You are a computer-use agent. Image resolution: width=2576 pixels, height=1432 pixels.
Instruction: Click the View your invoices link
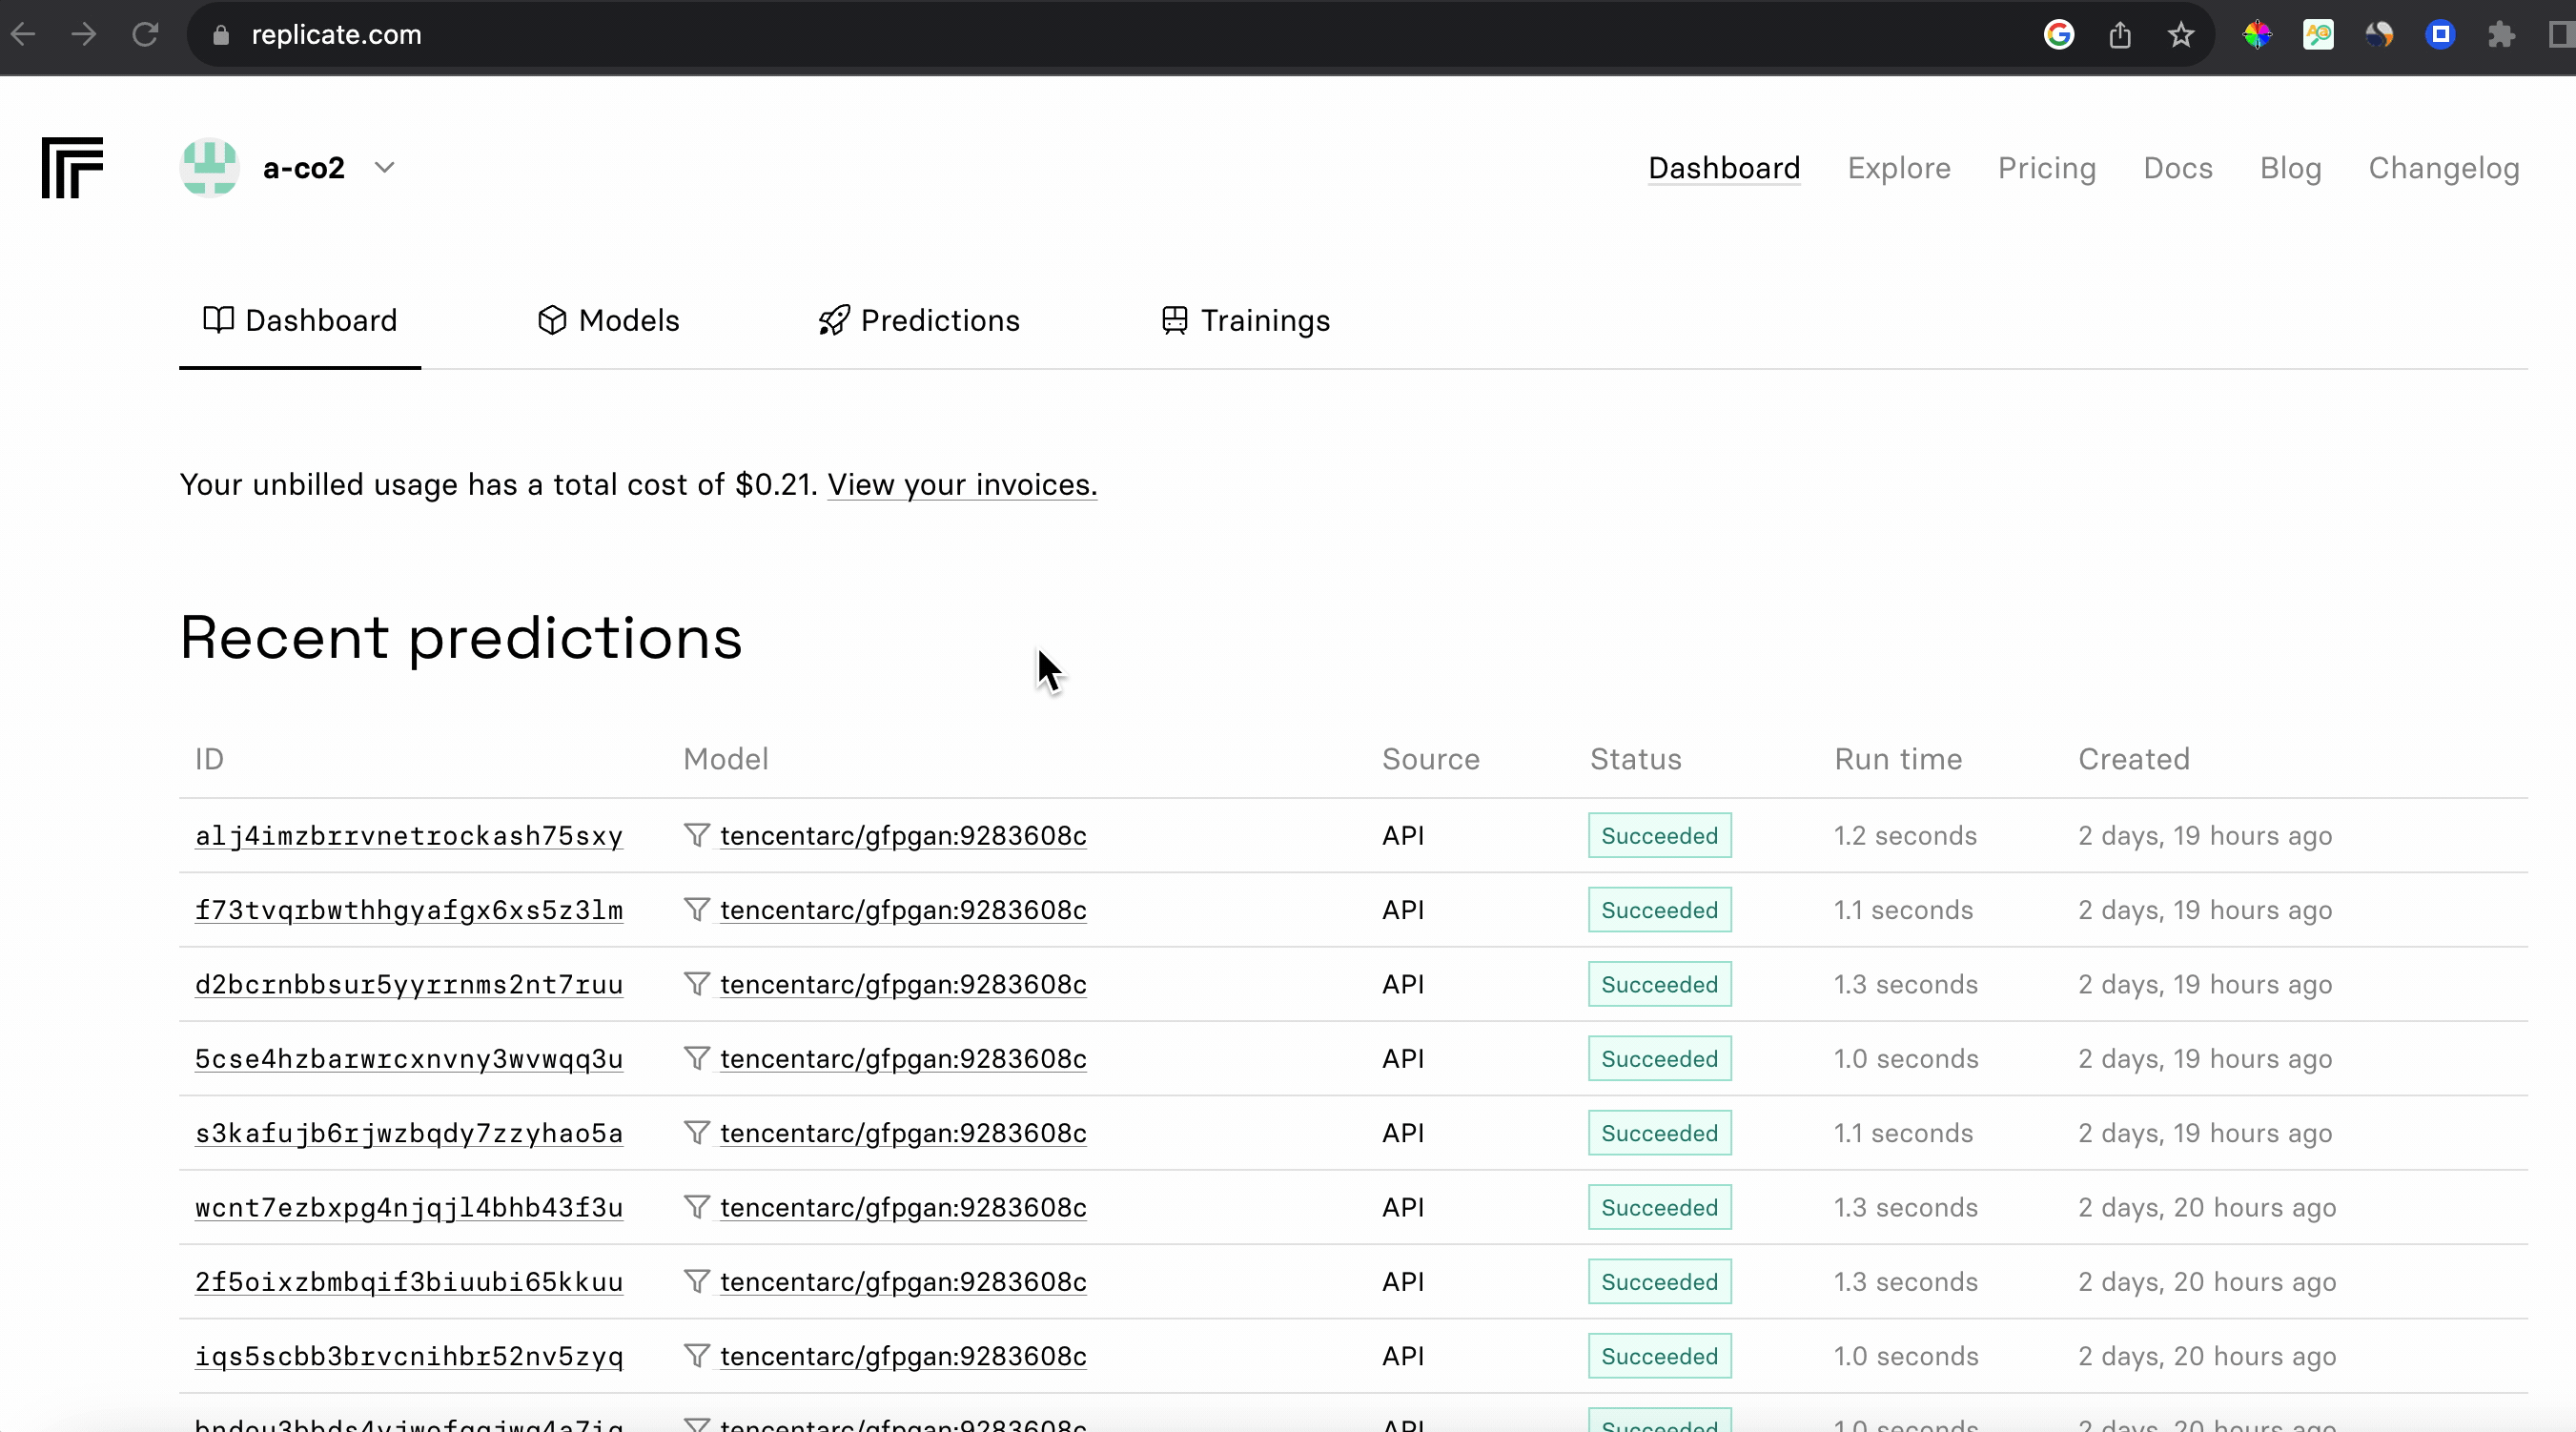coord(962,485)
